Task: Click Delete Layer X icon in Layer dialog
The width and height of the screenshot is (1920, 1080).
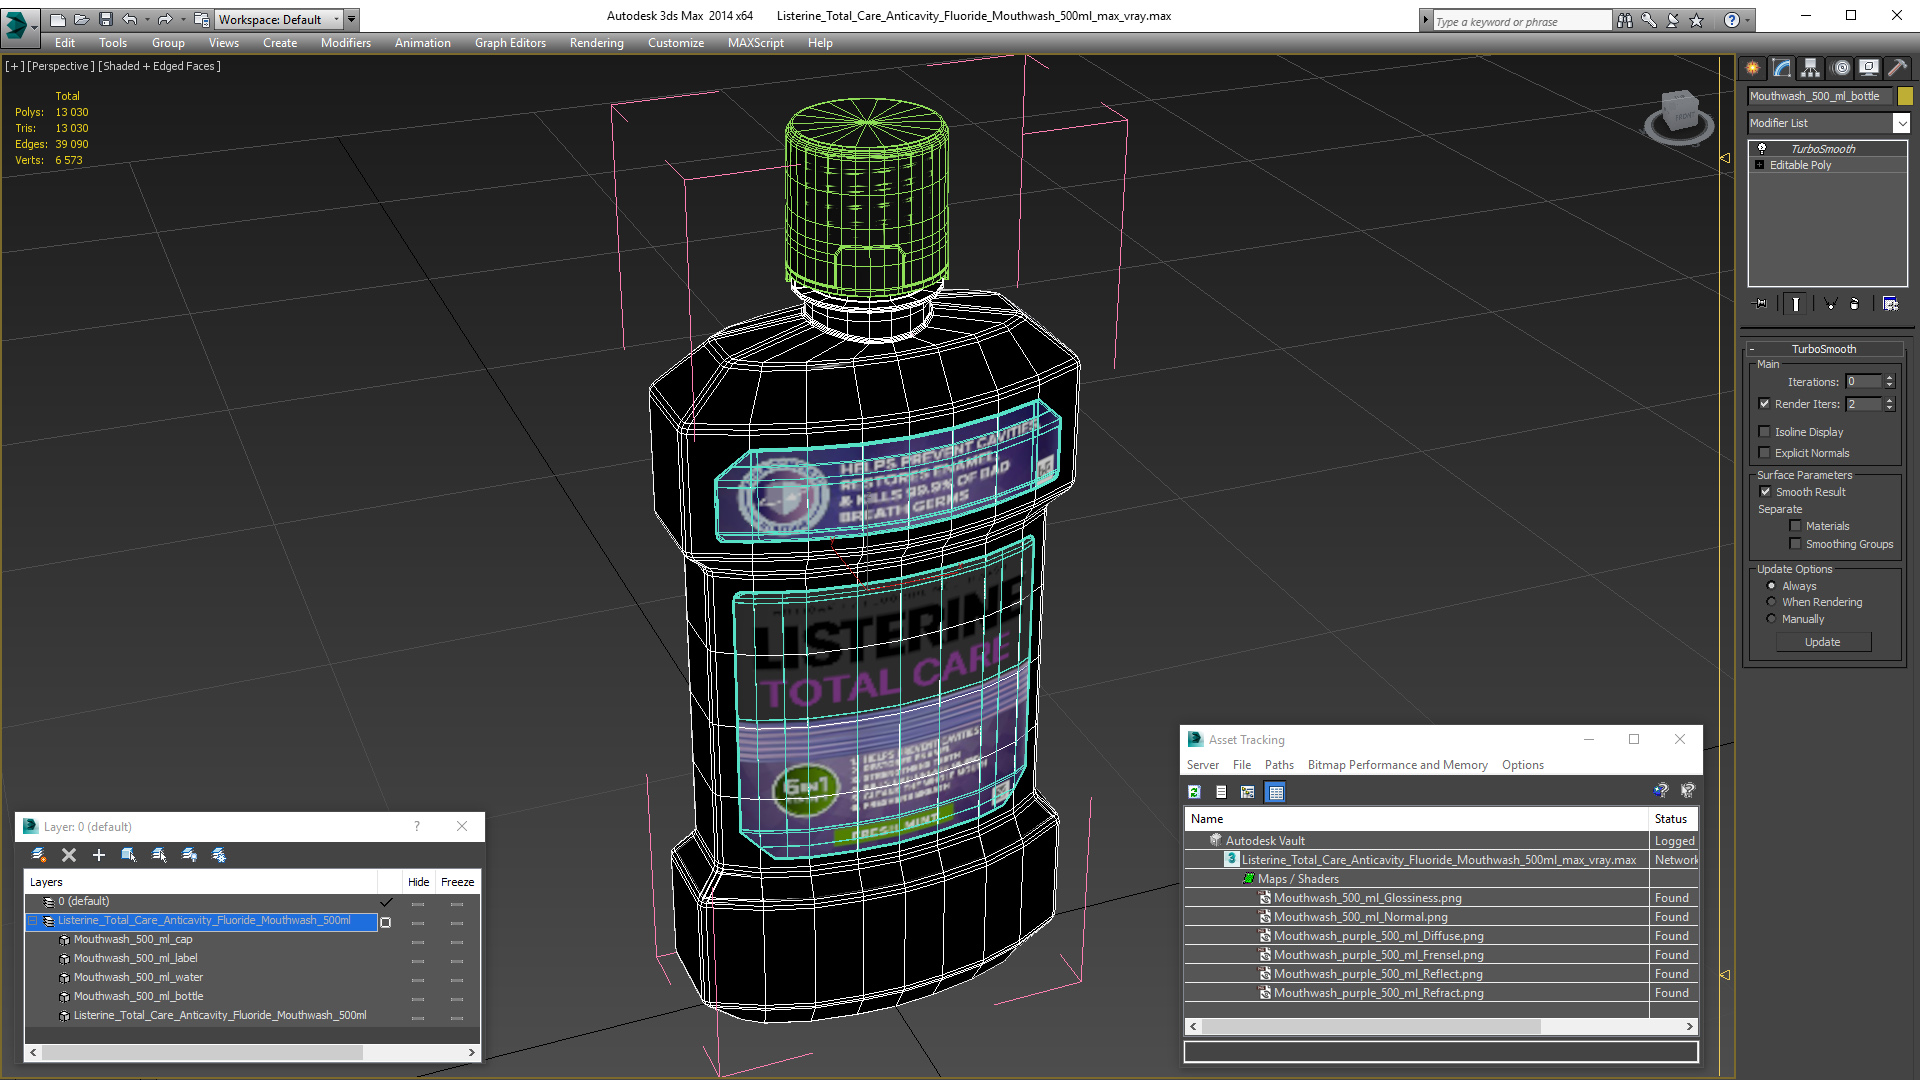Action: [x=69, y=855]
